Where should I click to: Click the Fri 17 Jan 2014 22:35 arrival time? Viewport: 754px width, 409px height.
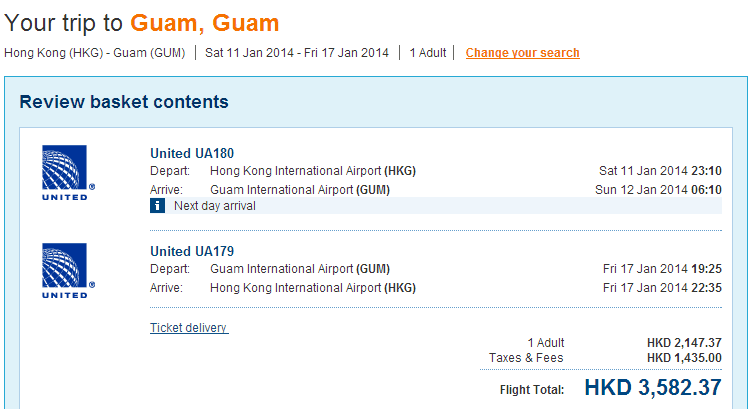click(x=662, y=287)
